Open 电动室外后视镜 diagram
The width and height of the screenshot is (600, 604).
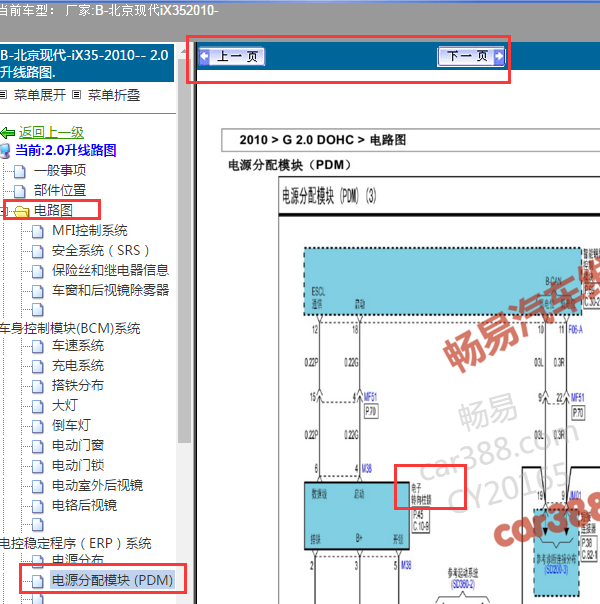pos(97,485)
